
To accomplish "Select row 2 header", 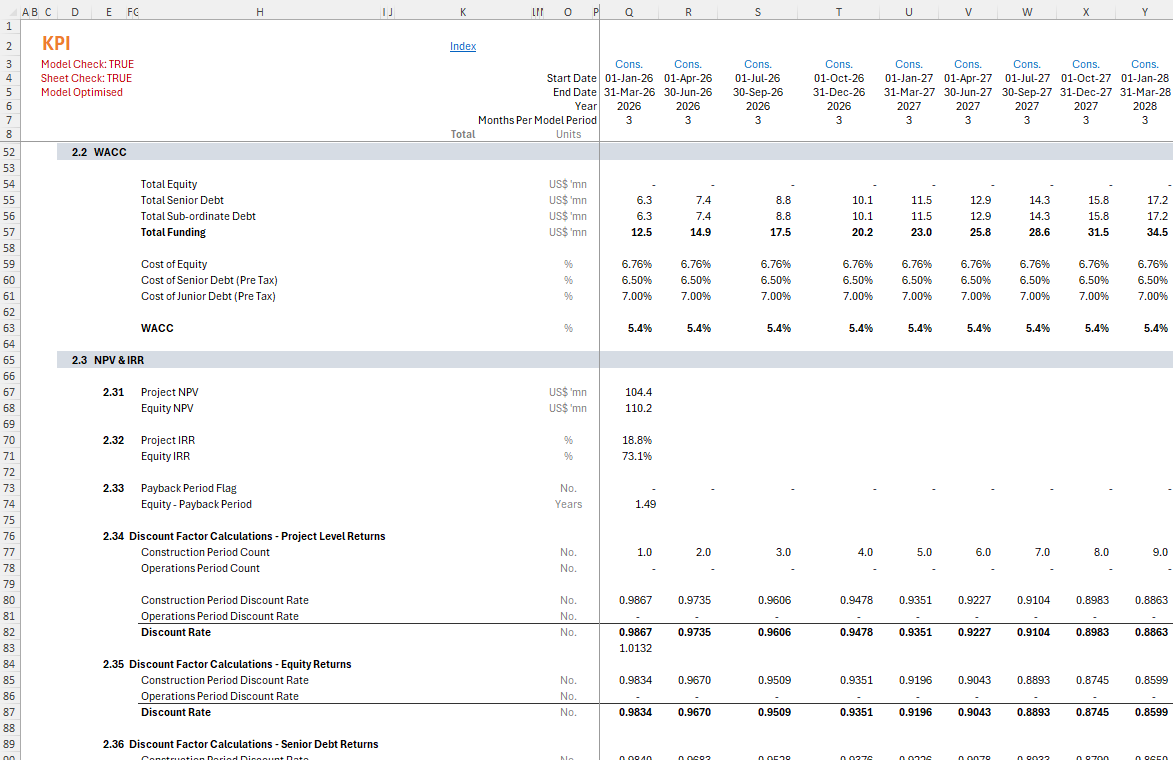I will click(x=9, y=46).
